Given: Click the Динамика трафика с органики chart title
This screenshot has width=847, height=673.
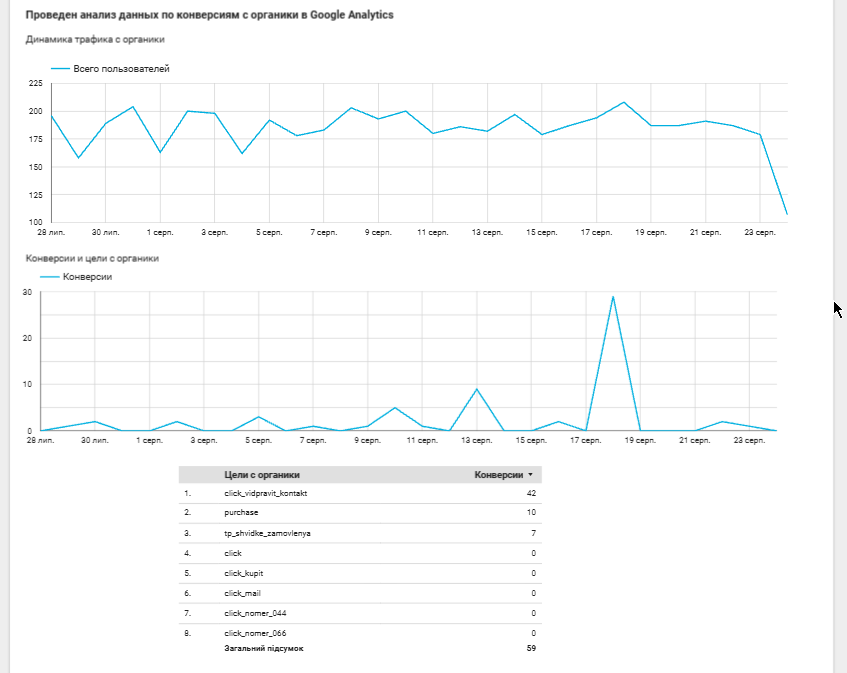Looking at the screenshot, I should click(95, 39).
